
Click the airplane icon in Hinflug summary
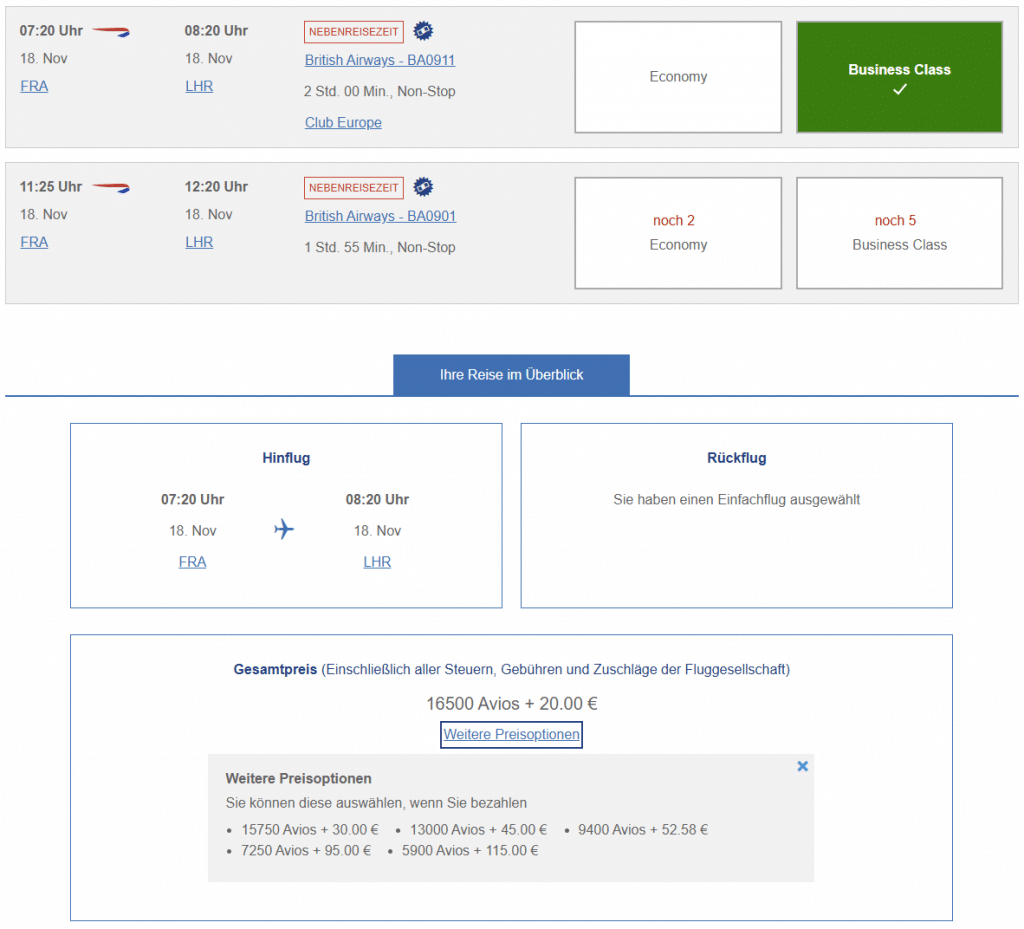point(284,529)
